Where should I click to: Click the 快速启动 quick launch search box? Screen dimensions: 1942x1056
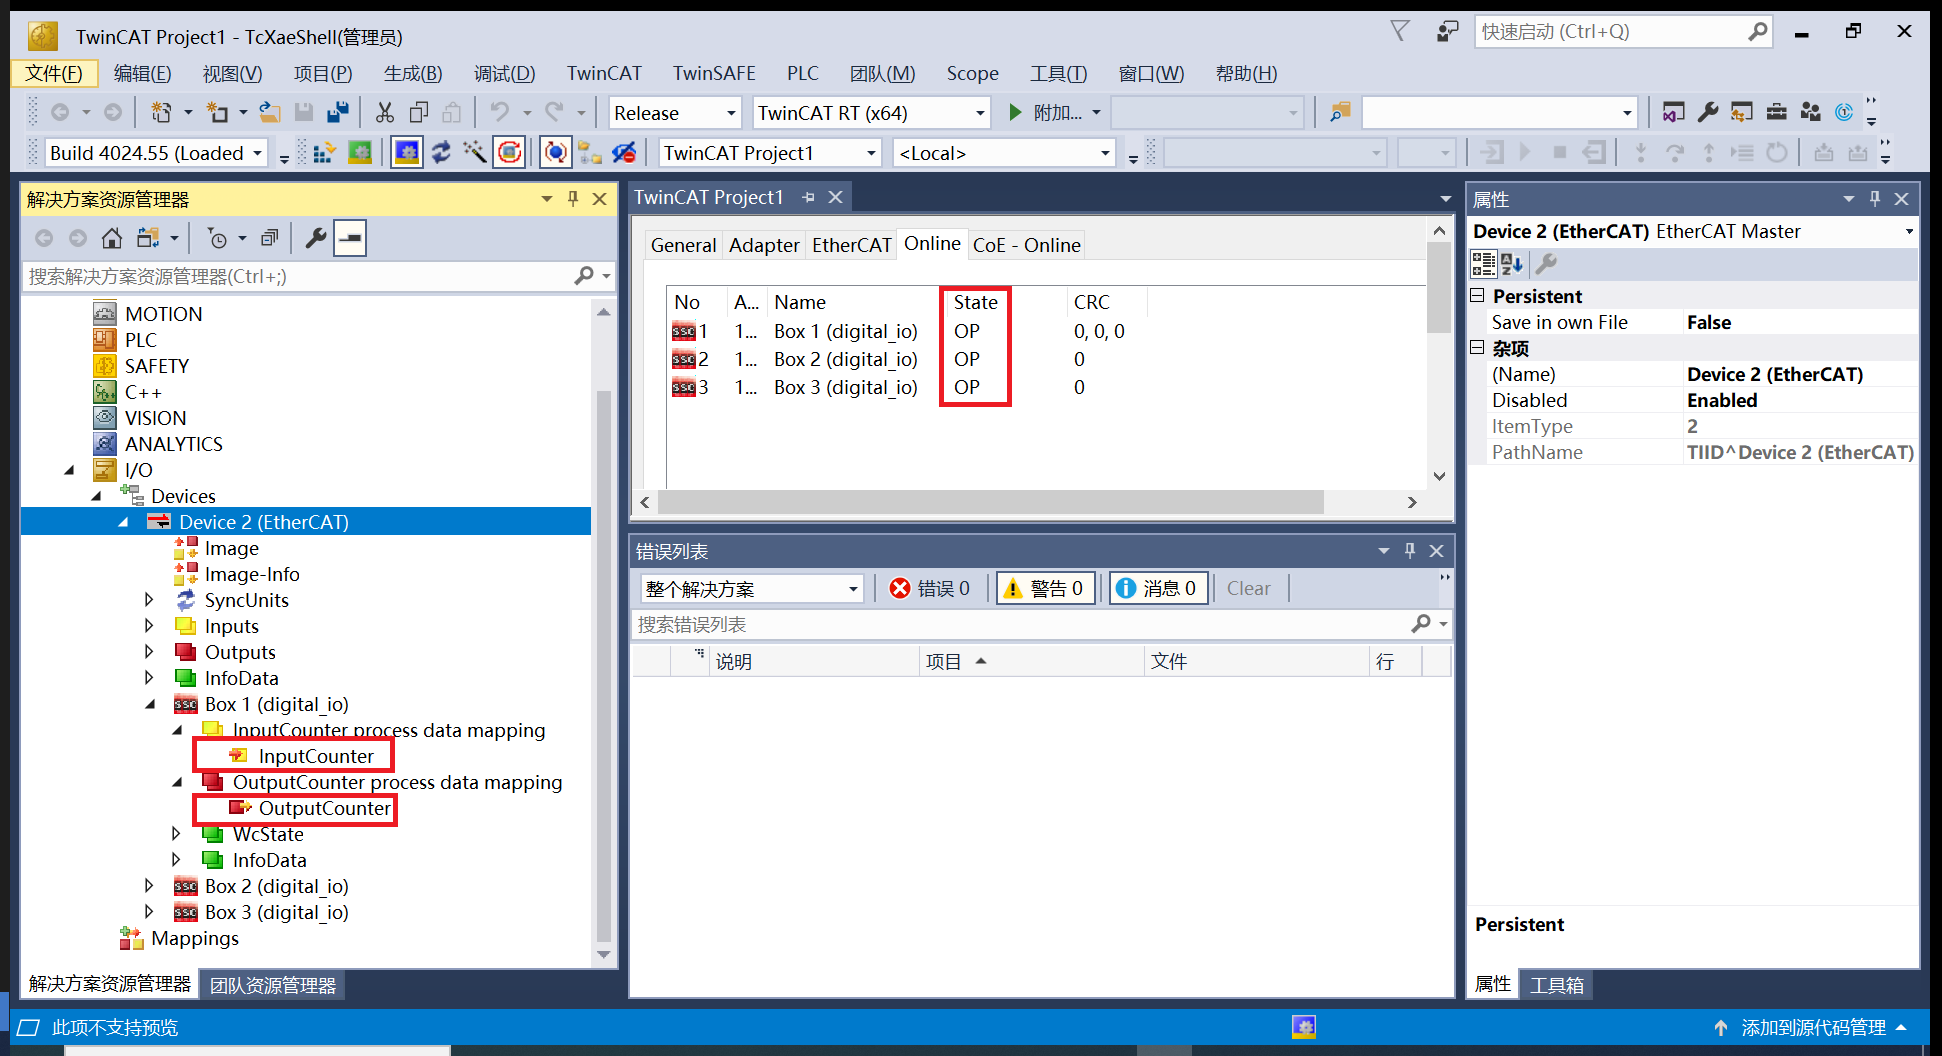point(1622,31)
